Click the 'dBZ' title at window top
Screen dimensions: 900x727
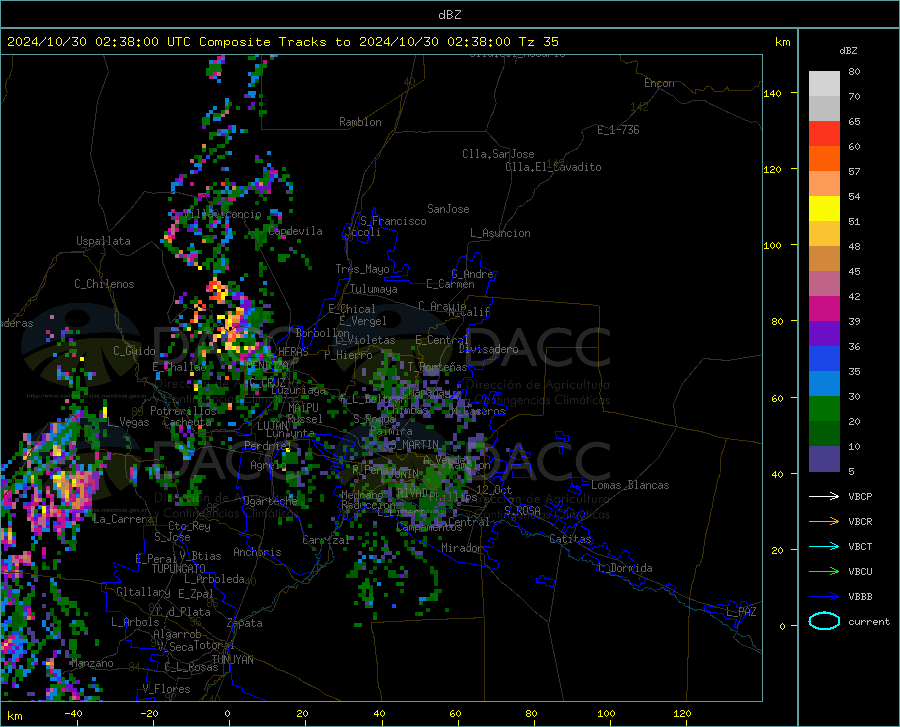pyautogui.click(x=449, y=15)
